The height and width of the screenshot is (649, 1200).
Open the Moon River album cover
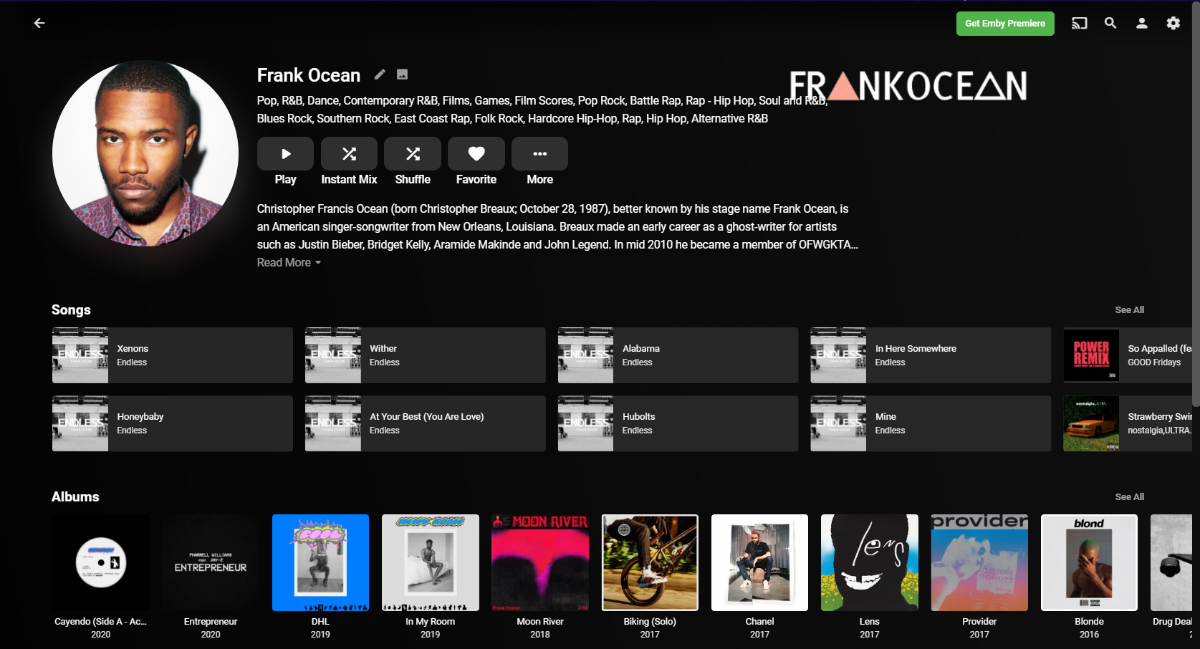coord(540,562)
